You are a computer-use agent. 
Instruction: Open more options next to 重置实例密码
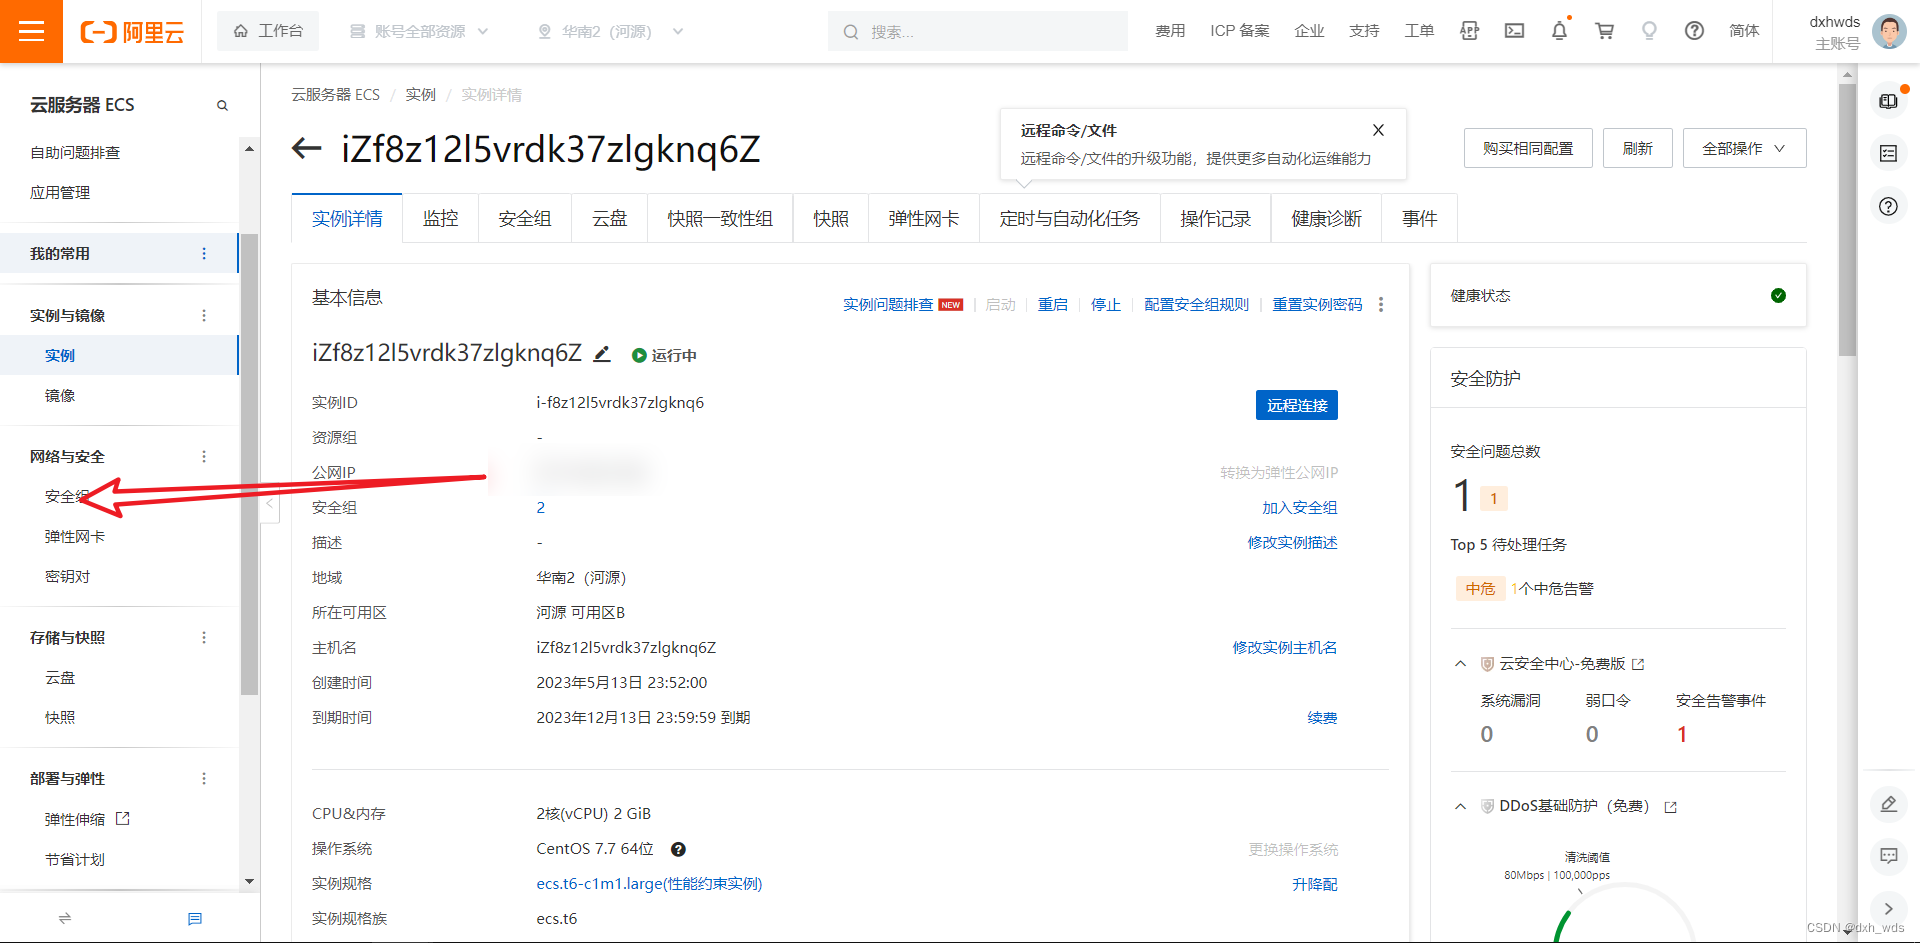1381,304
